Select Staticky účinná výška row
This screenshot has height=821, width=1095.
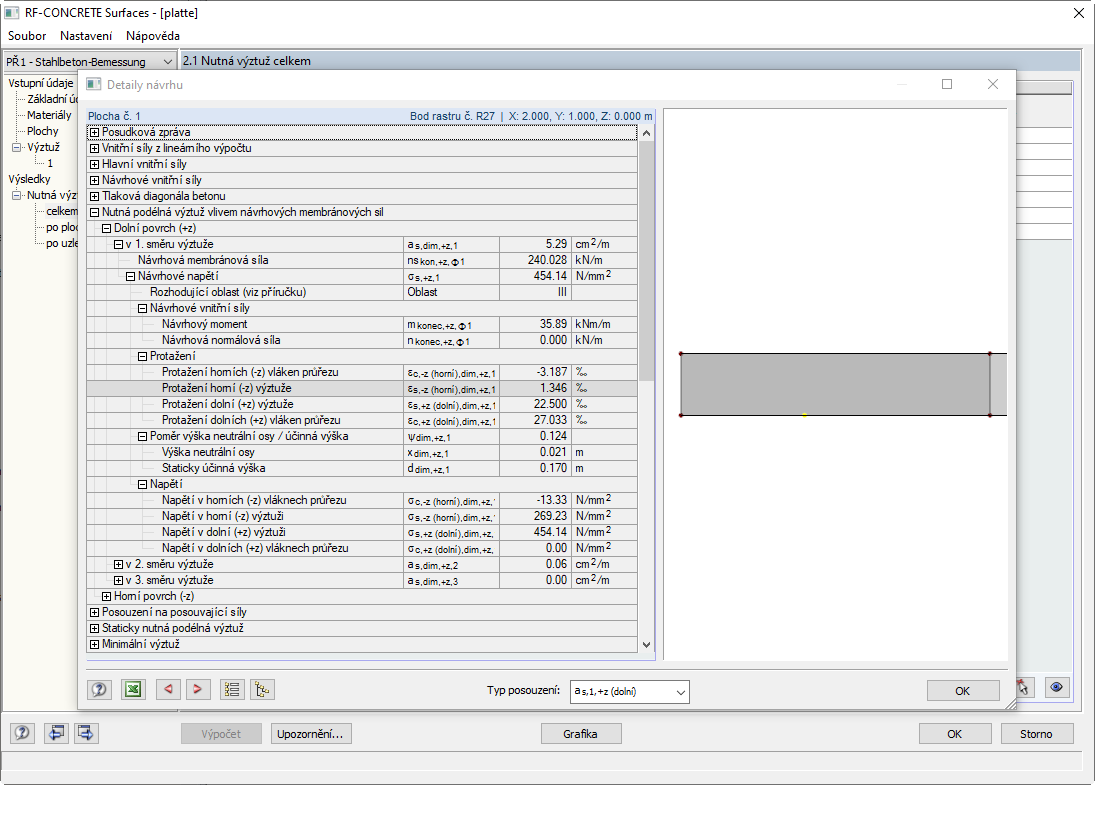point(362,468)
